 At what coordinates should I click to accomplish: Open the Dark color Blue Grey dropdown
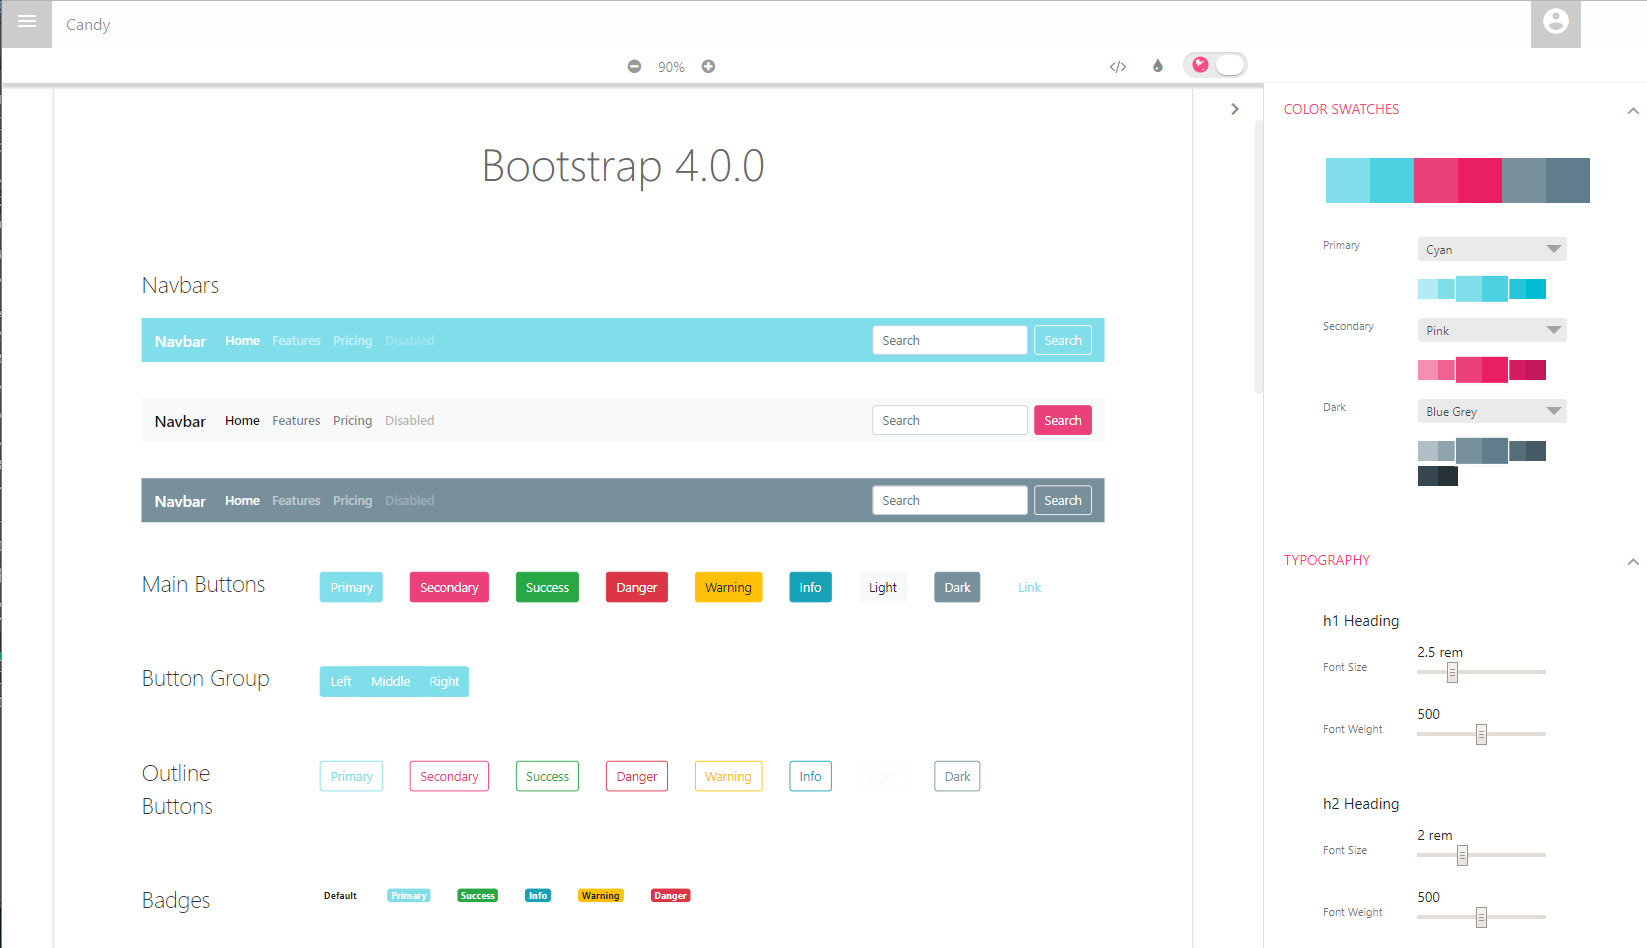tap(1492, 411)
